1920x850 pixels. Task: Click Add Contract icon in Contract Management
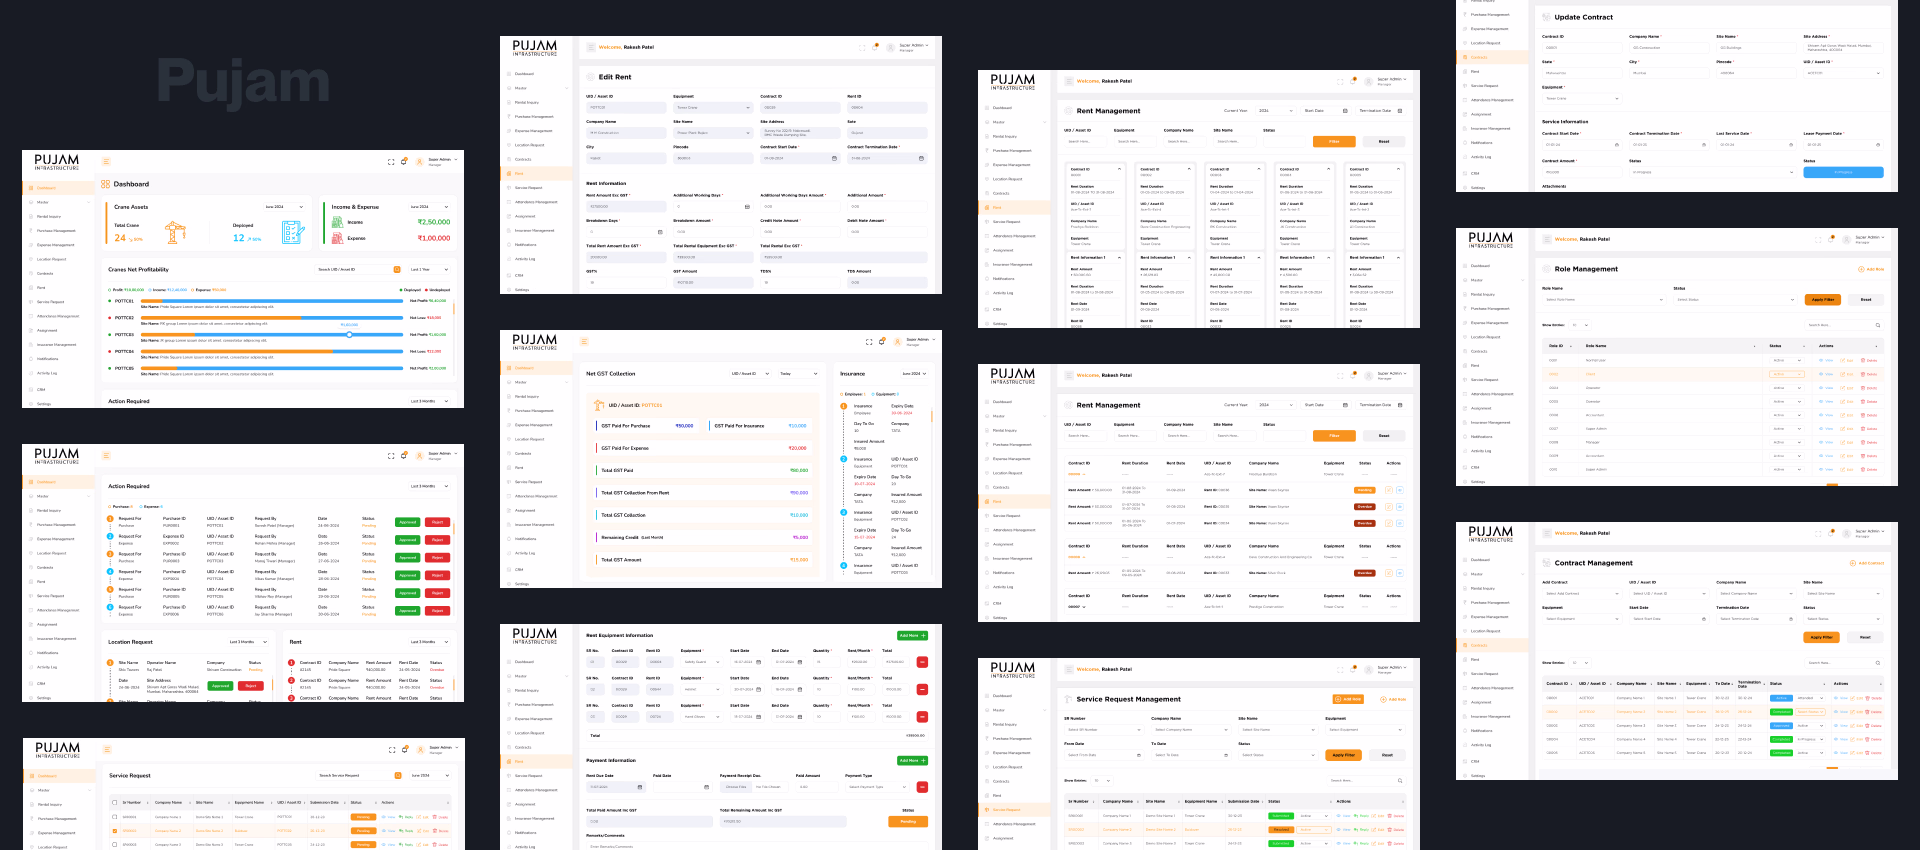coord(1853,563)
